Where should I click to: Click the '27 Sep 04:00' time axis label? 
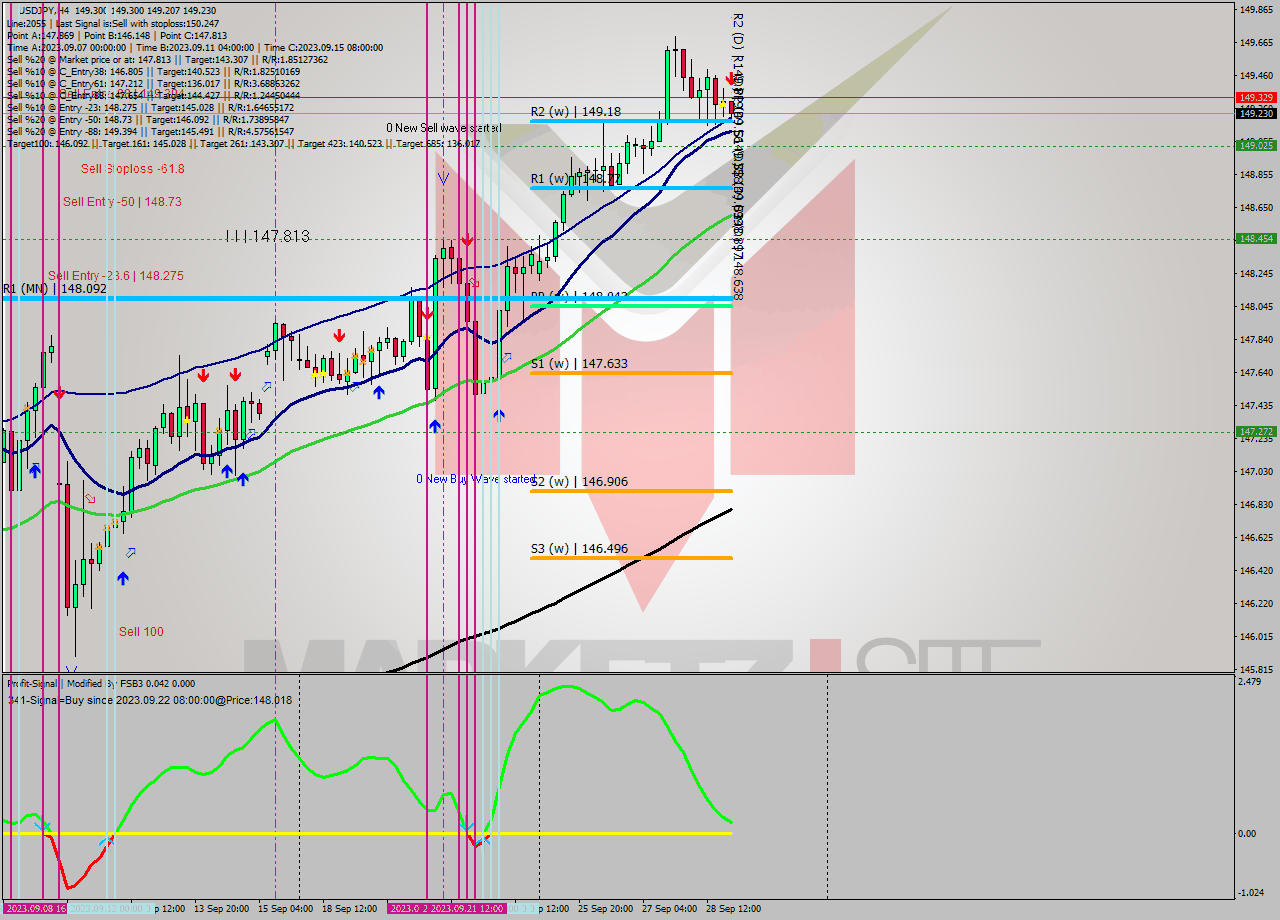click(670, 909)
